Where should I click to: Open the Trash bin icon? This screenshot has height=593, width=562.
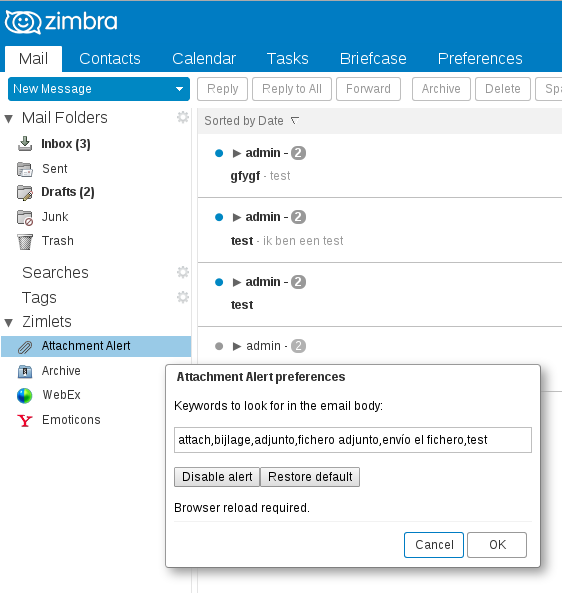(x=25, y=242)
